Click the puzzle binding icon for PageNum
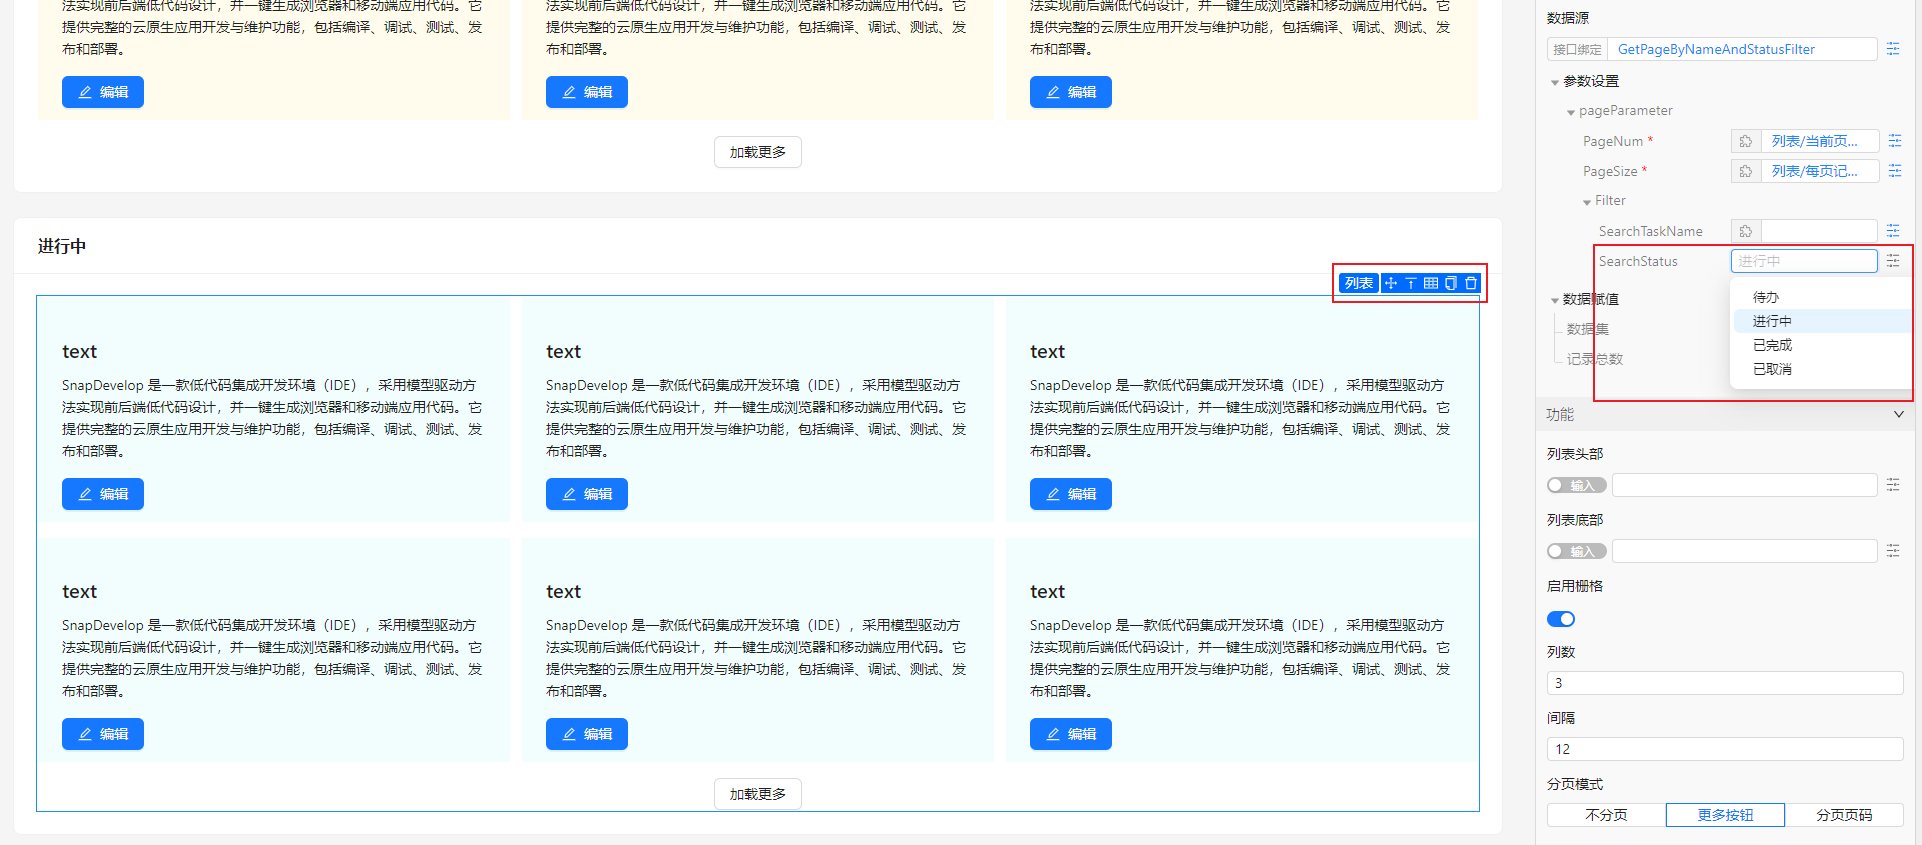1922x845 pixels. pyautogui.click(x=1746, y=141)
